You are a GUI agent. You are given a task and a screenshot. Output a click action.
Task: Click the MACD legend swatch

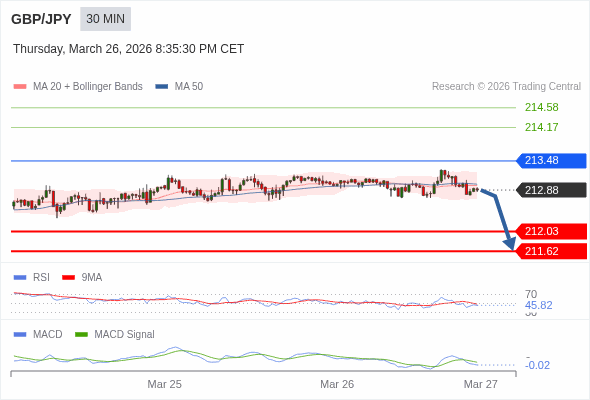tap(20, 335)
